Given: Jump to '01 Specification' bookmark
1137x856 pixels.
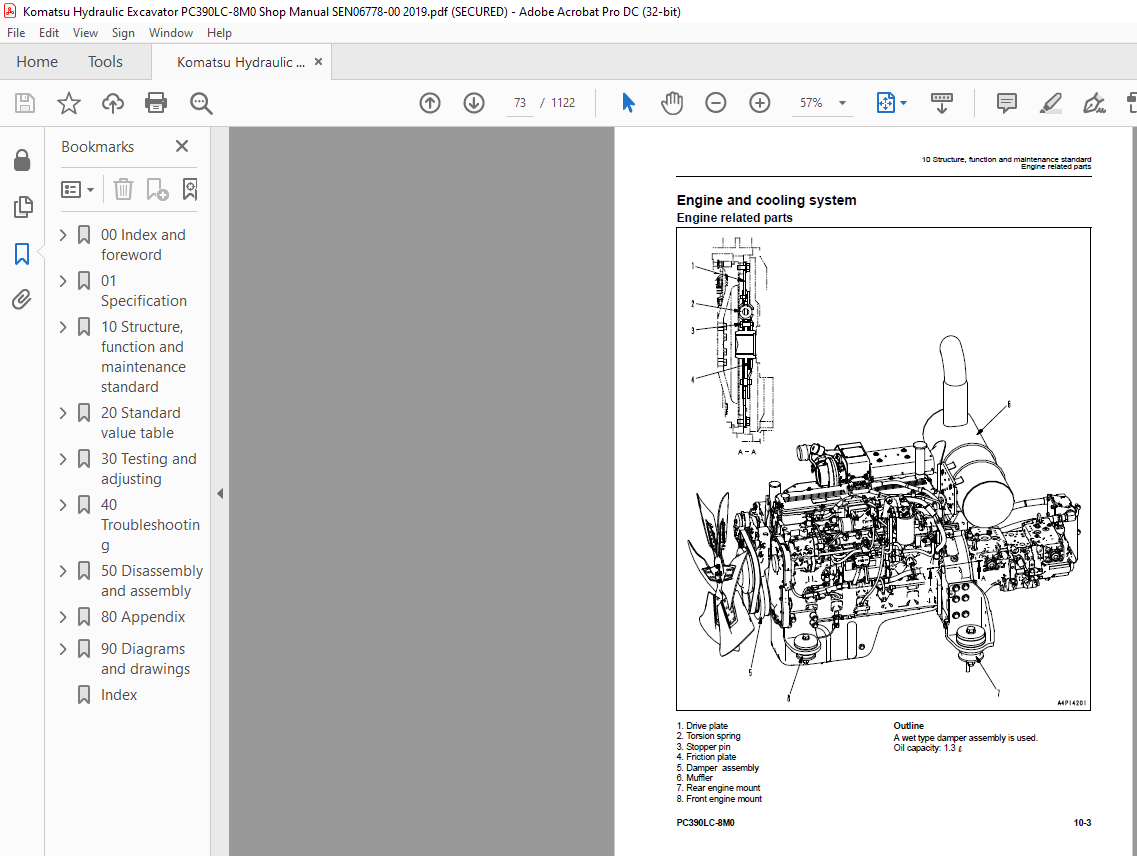Looking at the screenshot, I should [x=144, y=291].
